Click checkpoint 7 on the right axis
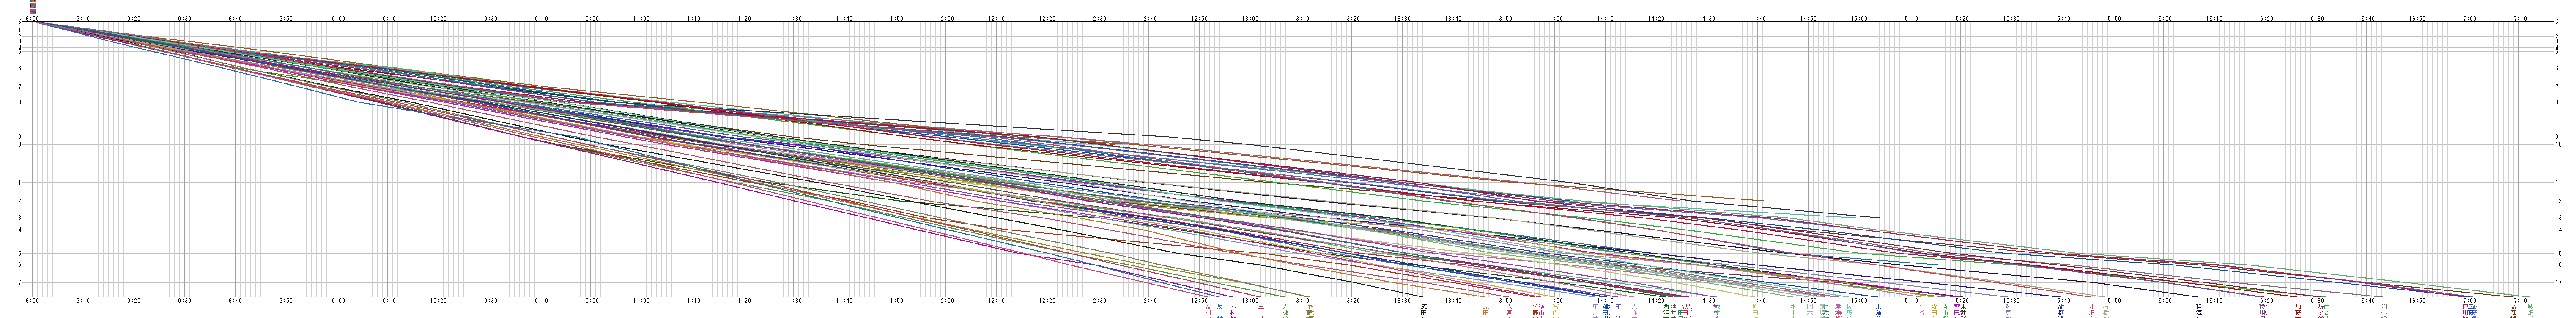Viewport: 2576px width, 318px height. point(2558,87)
